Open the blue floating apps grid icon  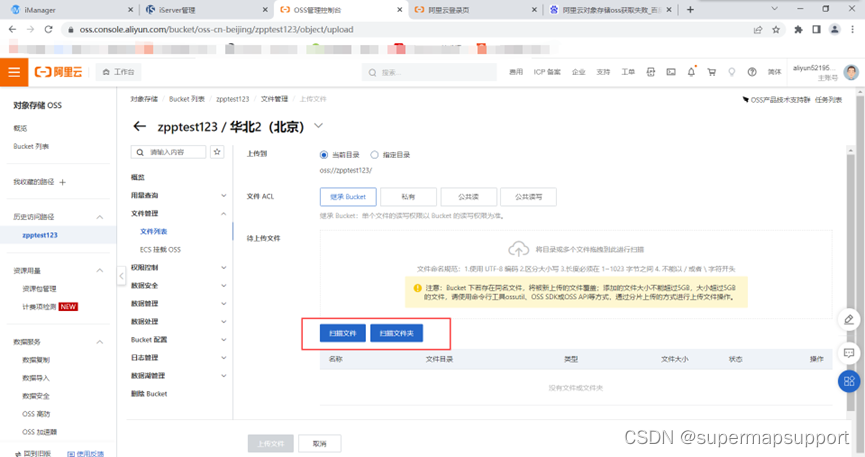tap(849, 381)
